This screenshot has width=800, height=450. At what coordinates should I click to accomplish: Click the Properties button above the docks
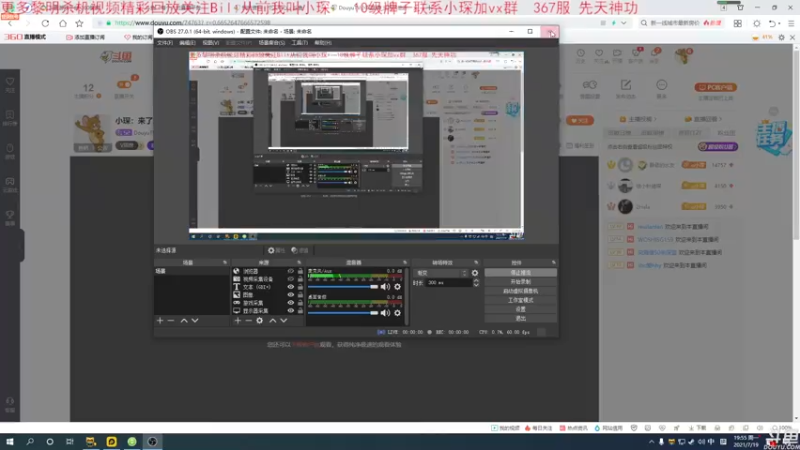pos(277,251)
